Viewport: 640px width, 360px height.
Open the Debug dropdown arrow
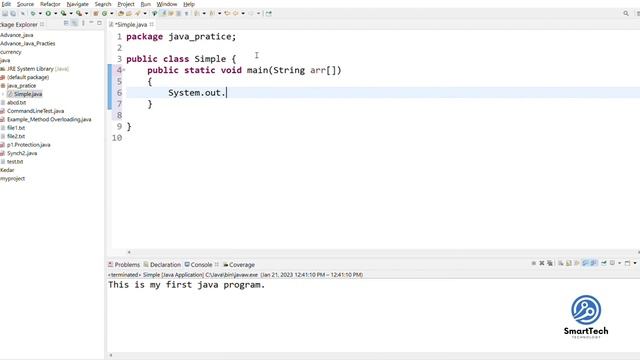point(40,13)
